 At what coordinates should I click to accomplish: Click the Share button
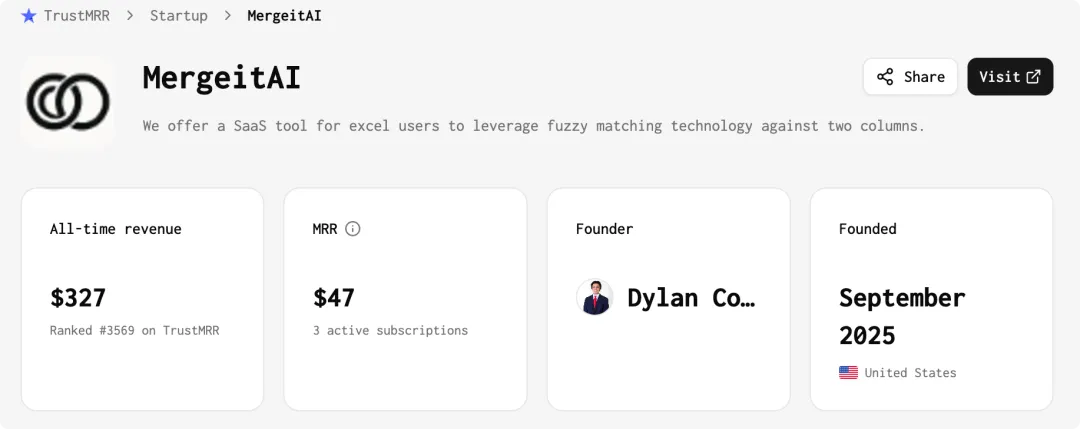910,76
